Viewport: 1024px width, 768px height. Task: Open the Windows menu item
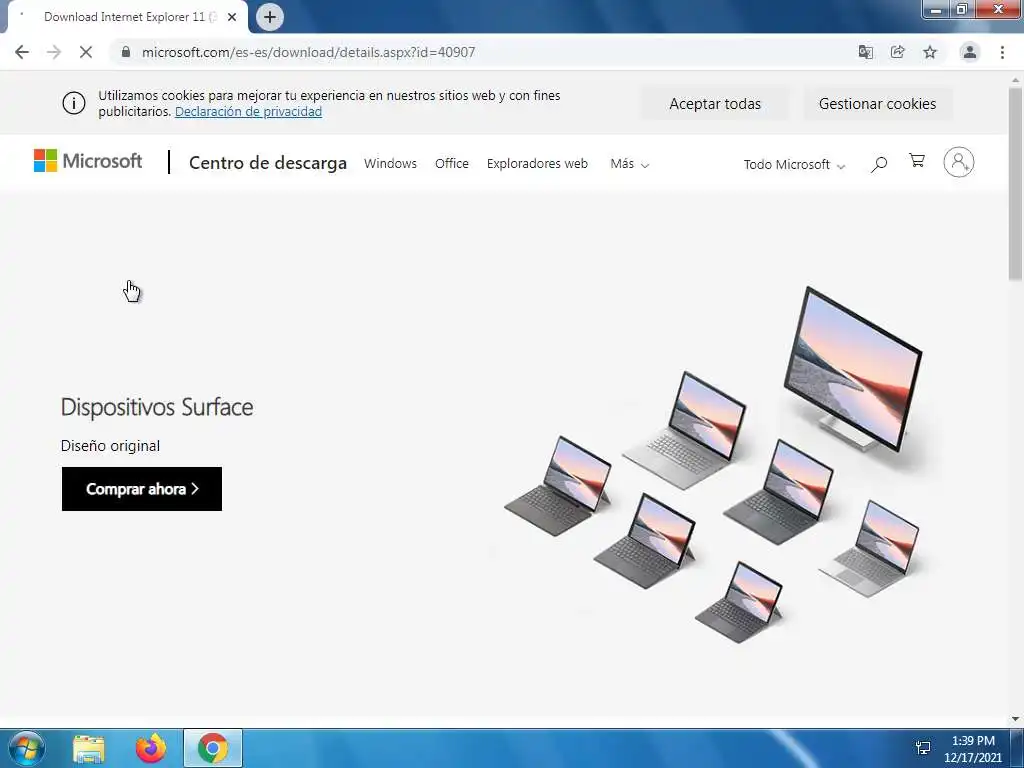click(391, 163)
